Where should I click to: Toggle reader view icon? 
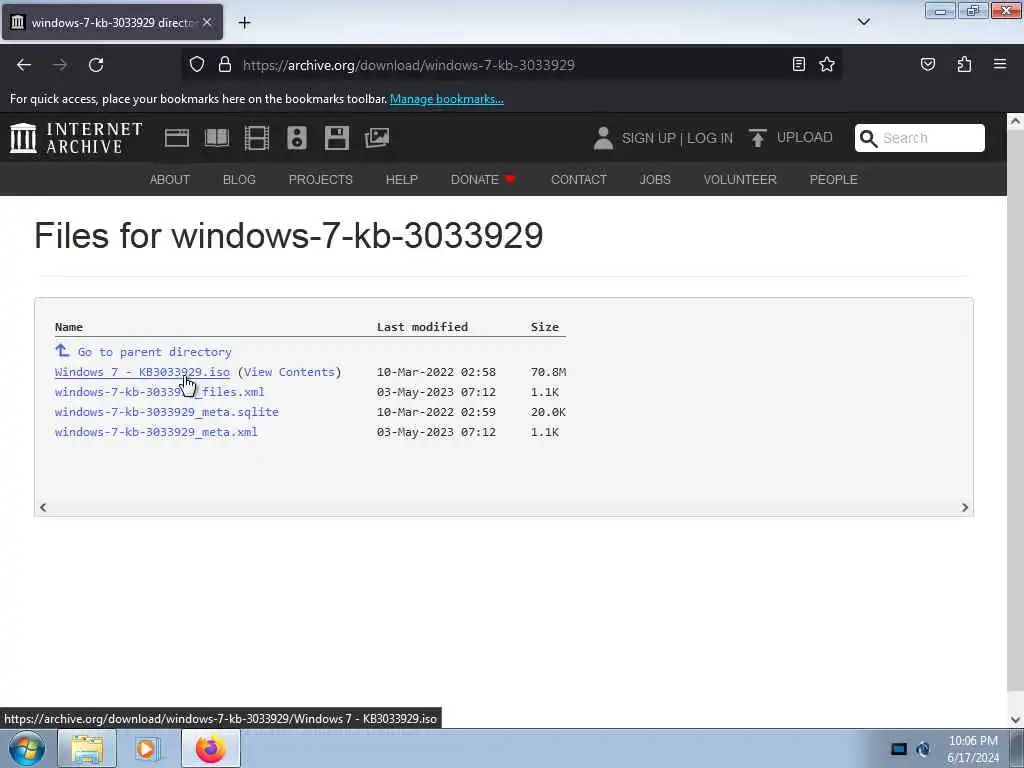pyautogui.click(x=798, y=64)
